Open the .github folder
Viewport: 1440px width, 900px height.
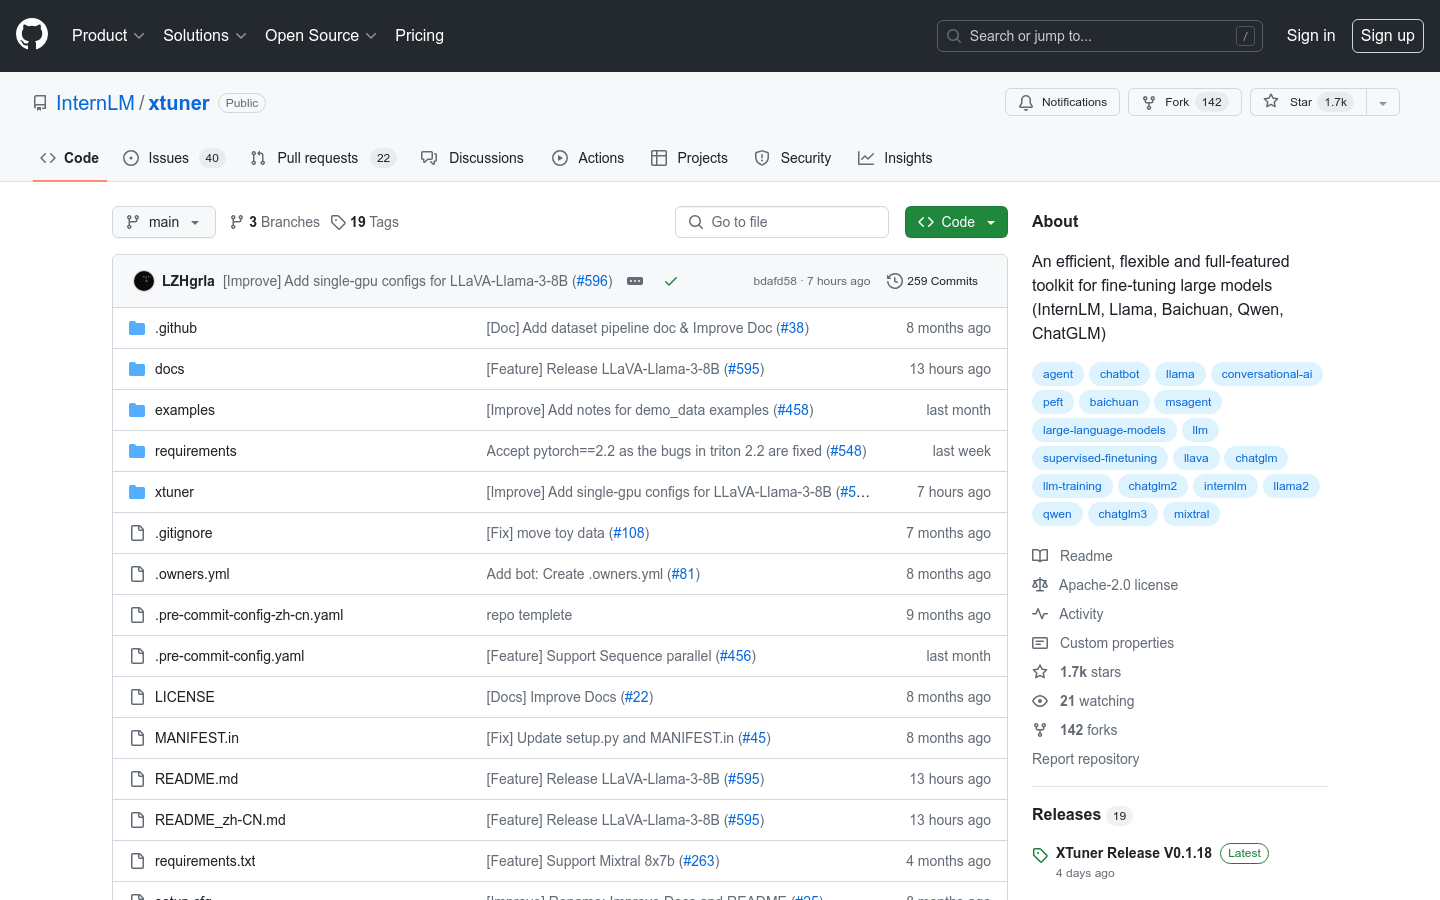176,328
